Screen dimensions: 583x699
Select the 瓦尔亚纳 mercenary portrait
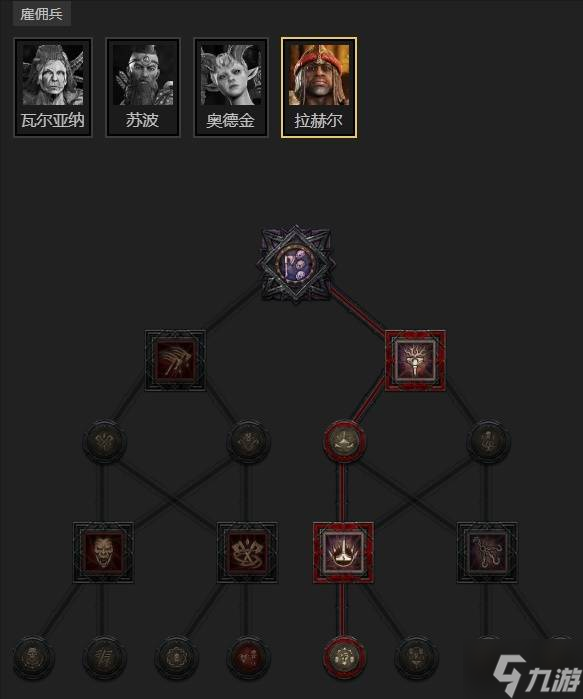pos(53,87)
